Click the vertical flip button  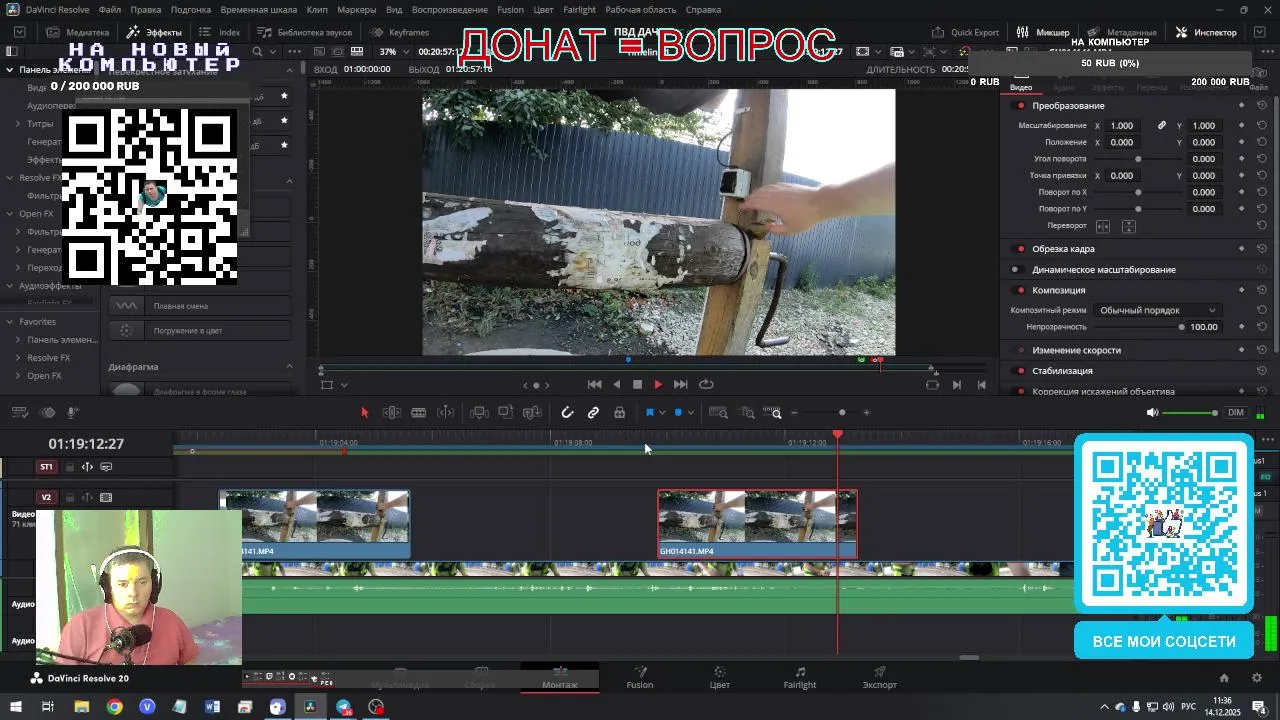(1129, 226)
